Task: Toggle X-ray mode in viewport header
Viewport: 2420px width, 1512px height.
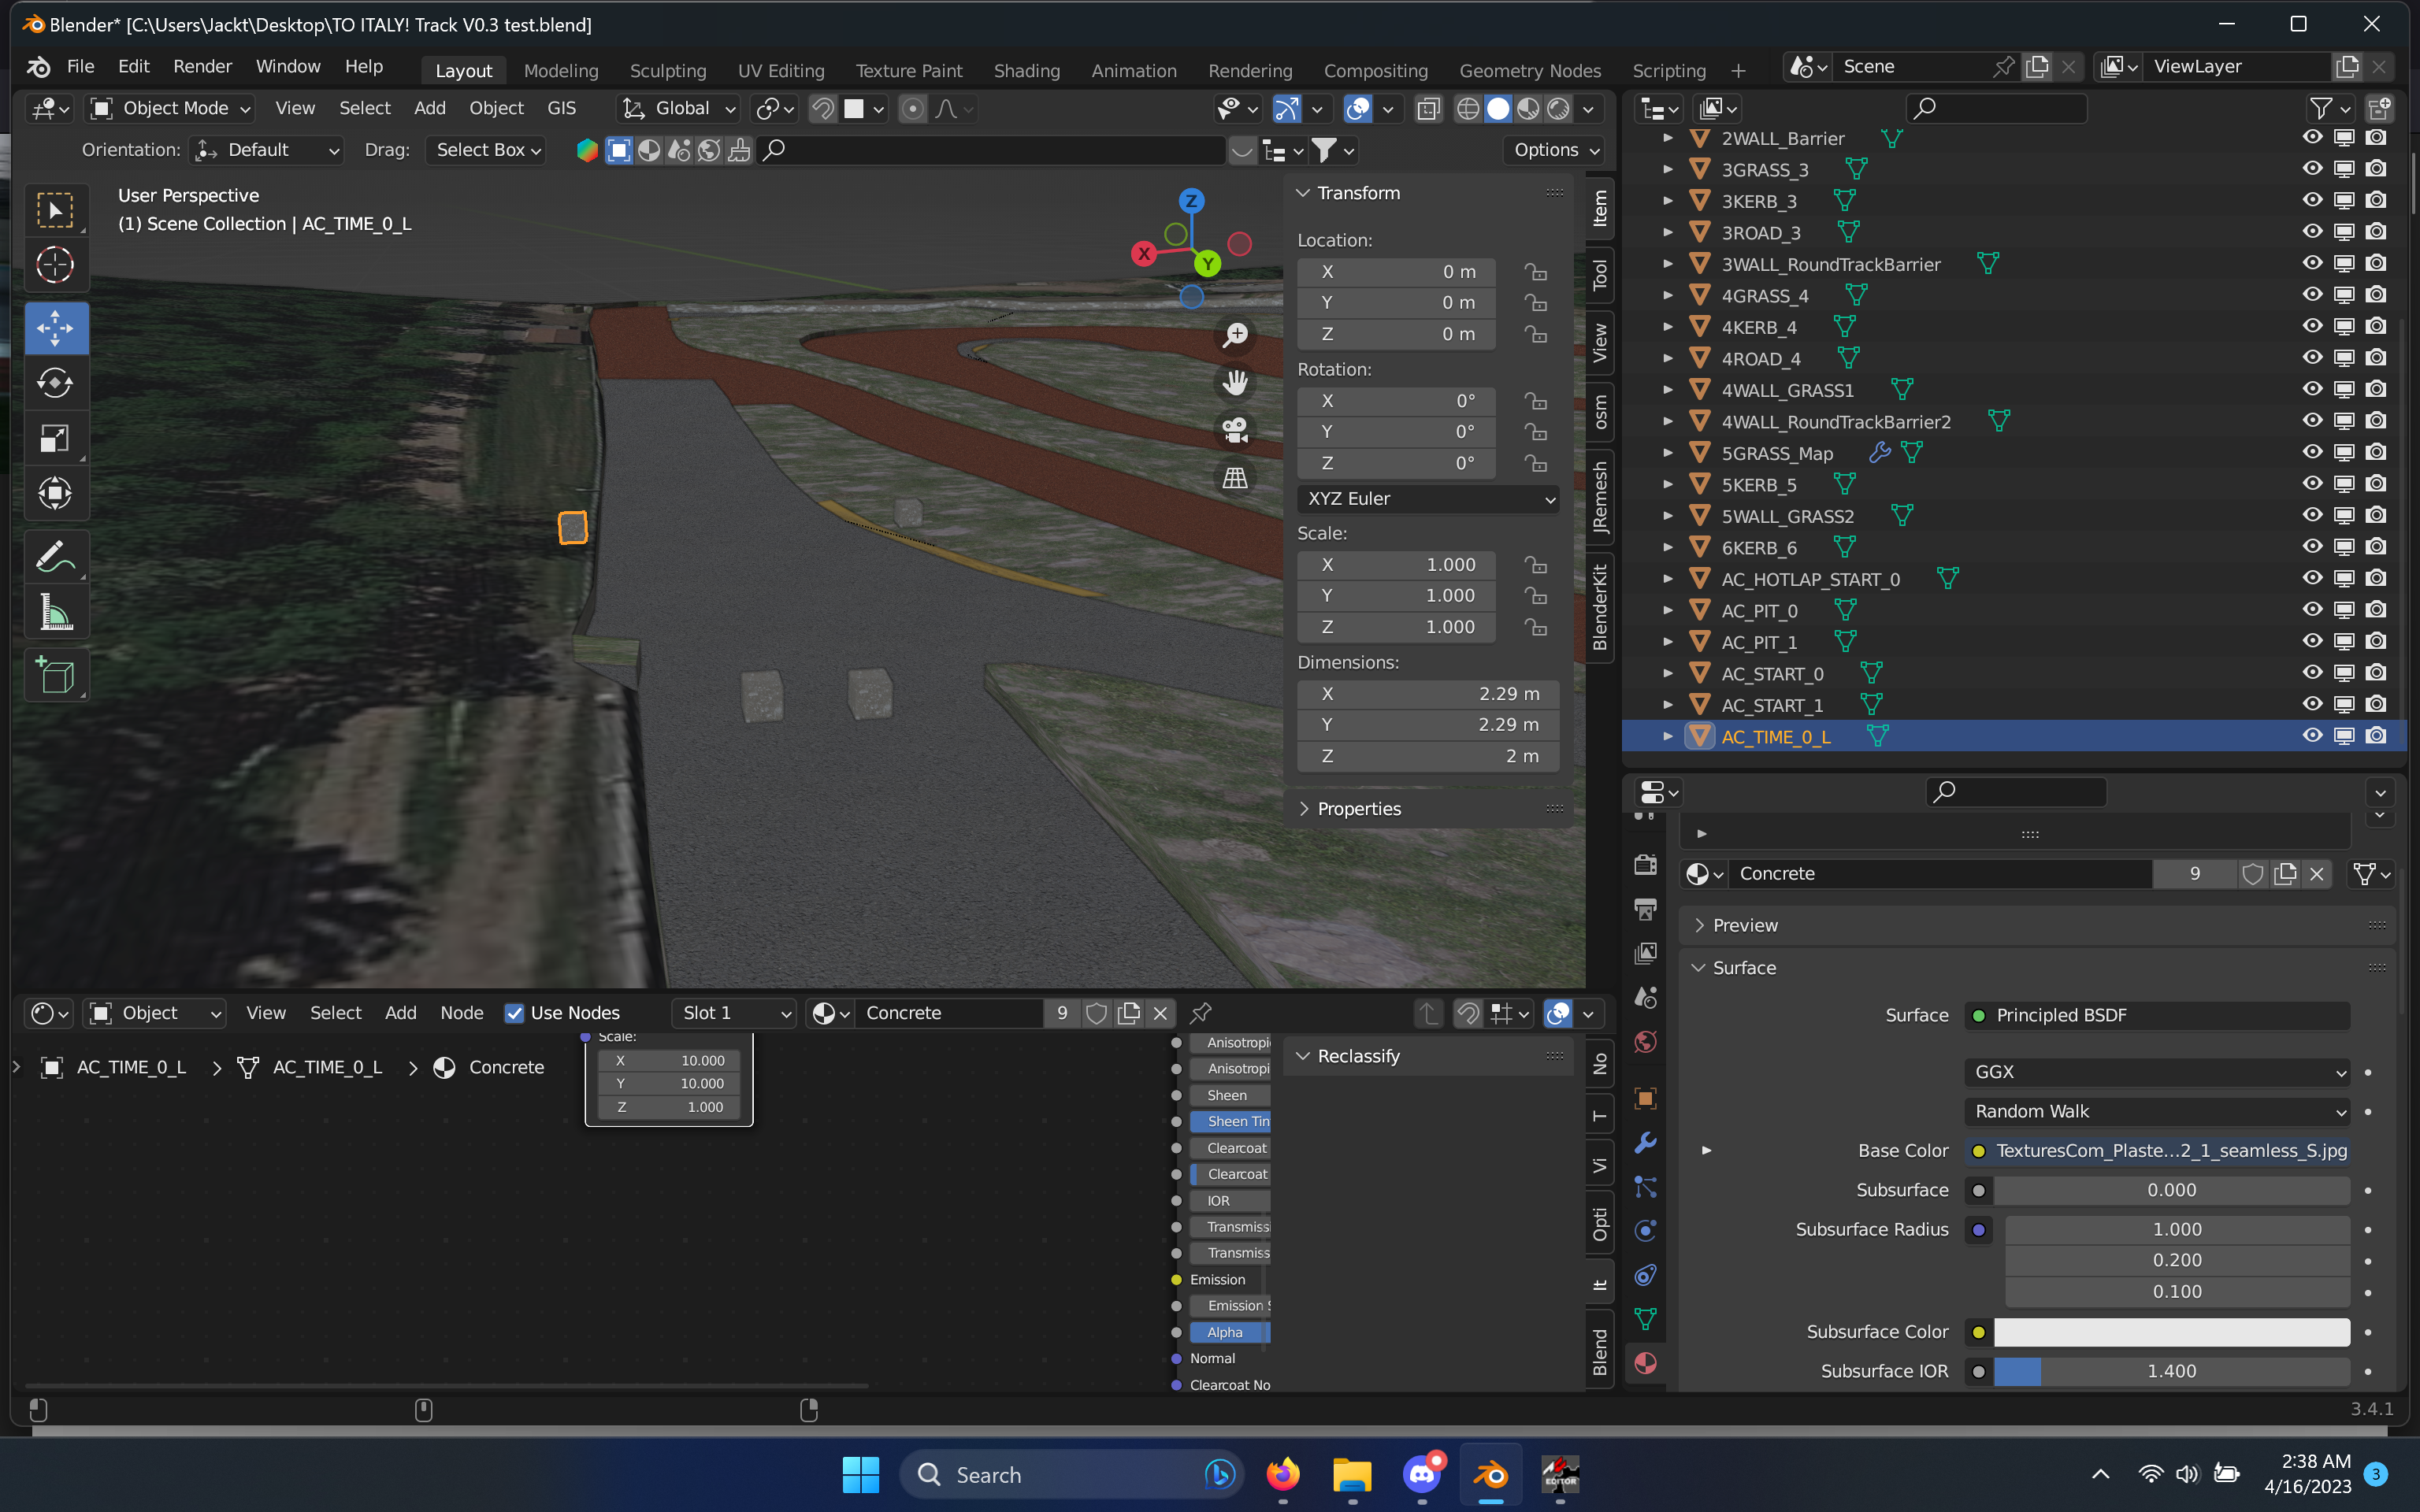Action: 1429,108
